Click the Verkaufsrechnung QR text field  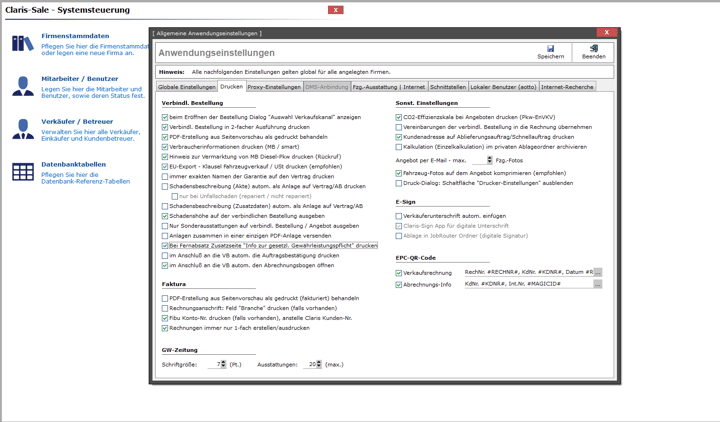529,272
